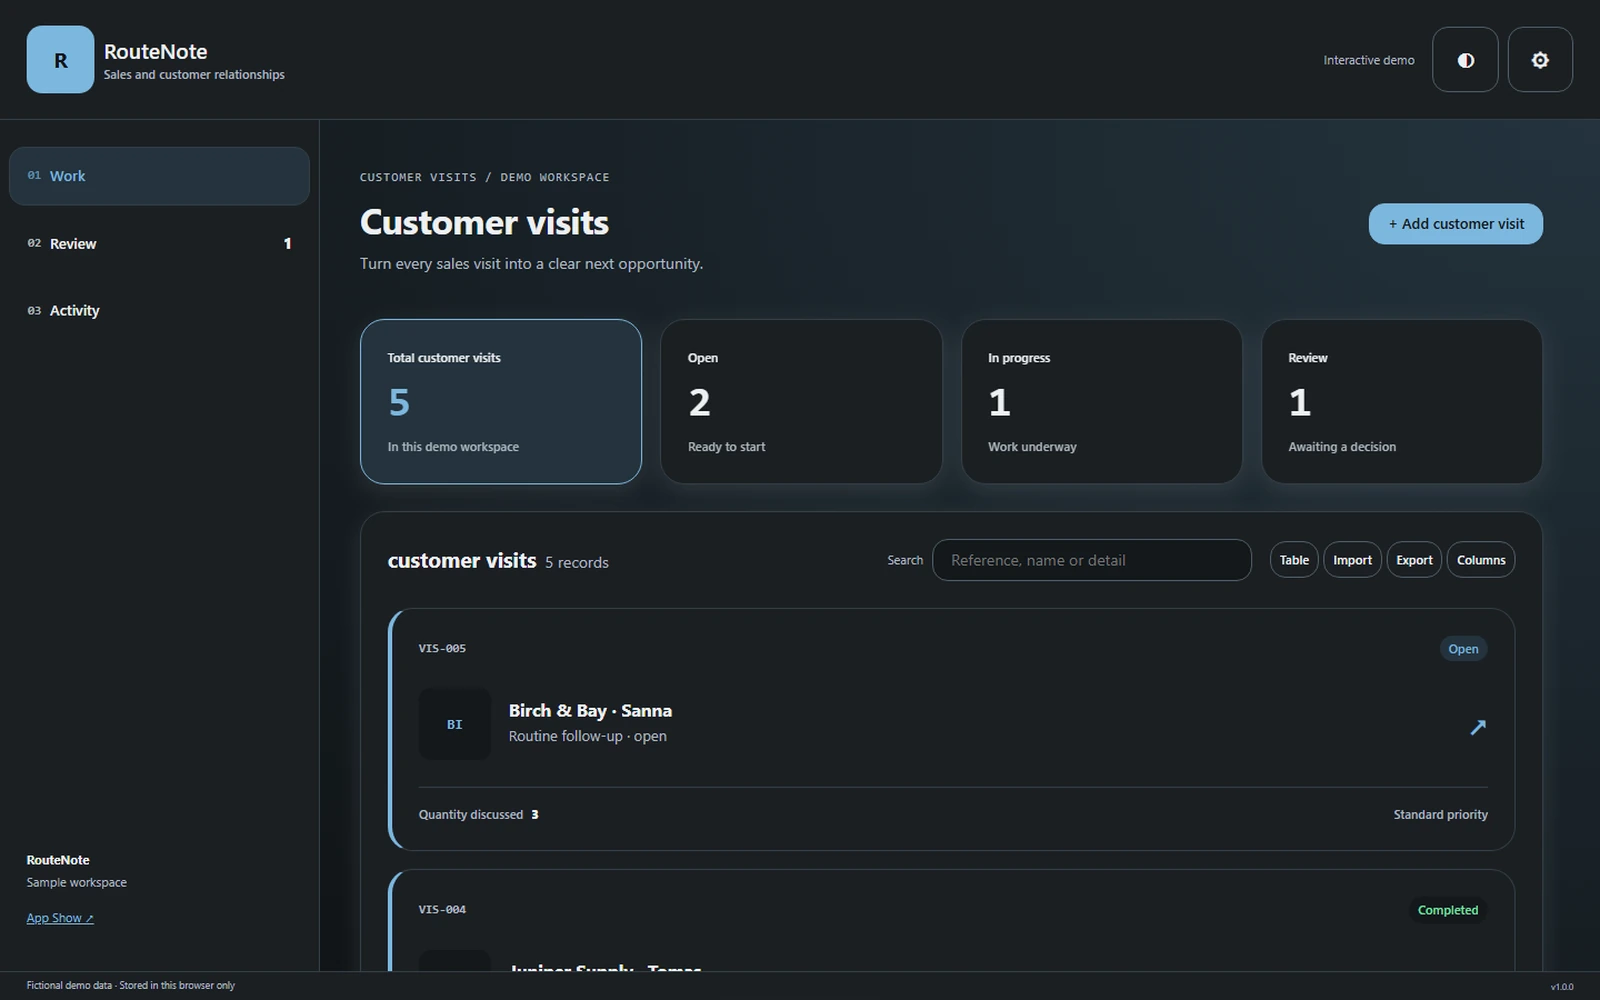Image resolution: width=1600 pixels, height=1000 pixels.
Task: Toggle the dark/light theme contrast button
Action: (x=1465, y=60)
